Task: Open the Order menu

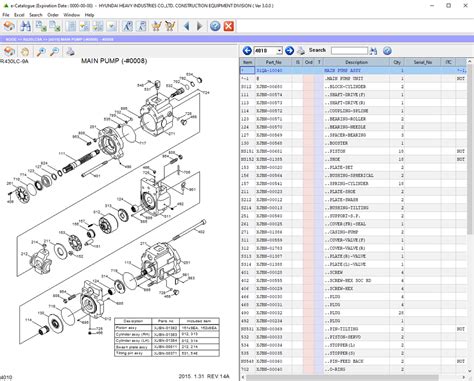Action: (53, 15)
